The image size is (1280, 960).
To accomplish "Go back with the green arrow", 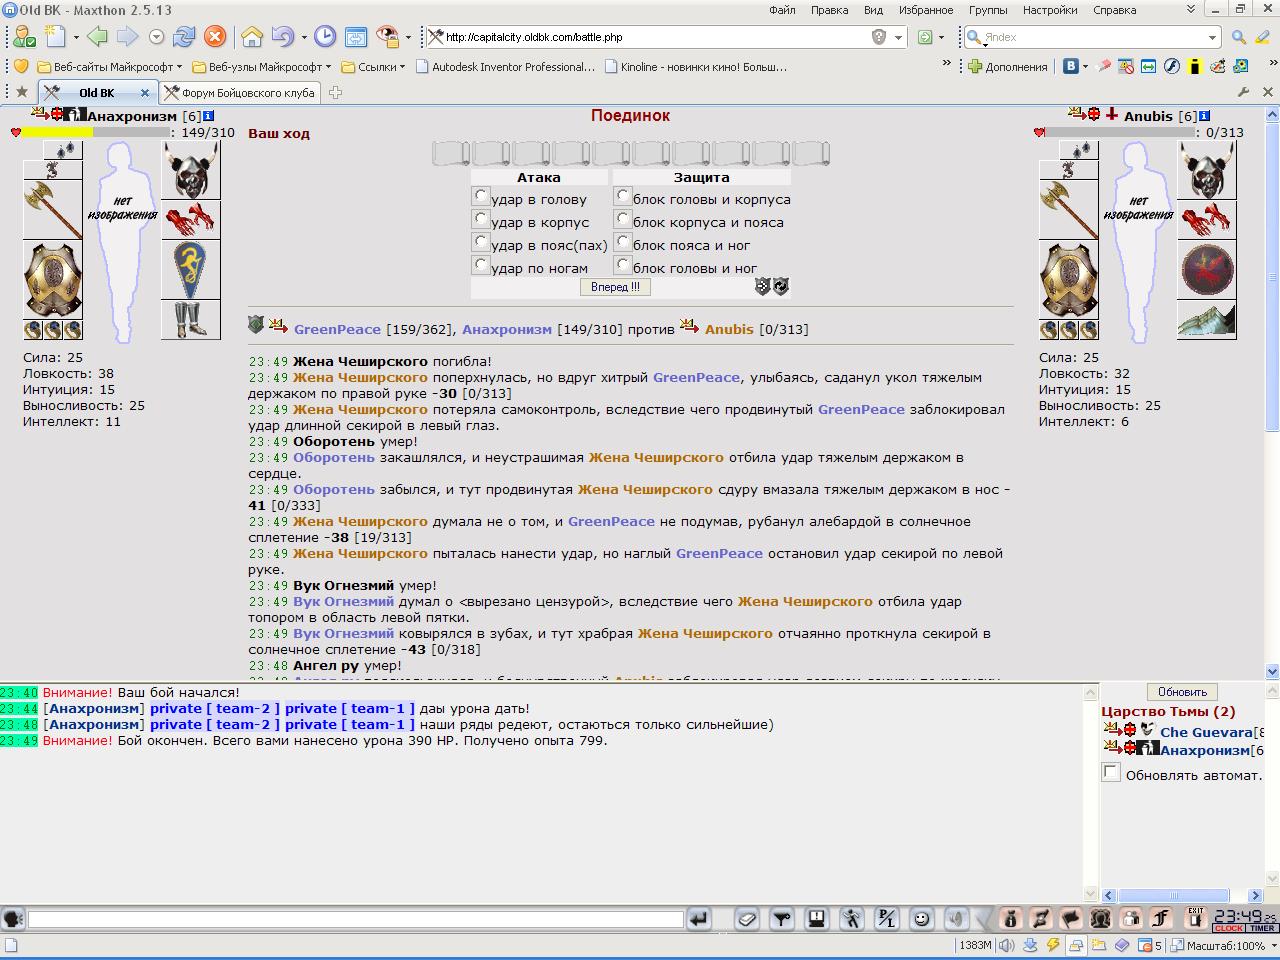I will (97, 37).
